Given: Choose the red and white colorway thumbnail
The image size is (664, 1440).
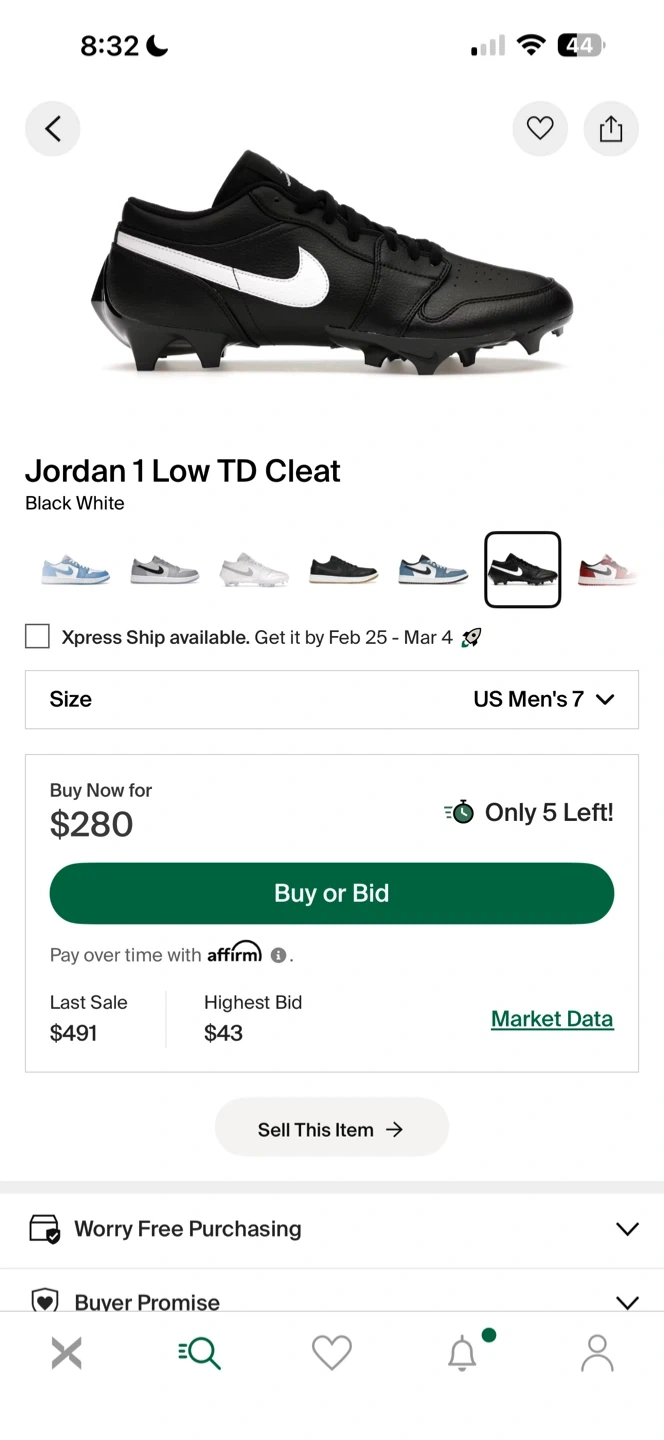Looking at the screenshot, I should click(x=608, y=570).
